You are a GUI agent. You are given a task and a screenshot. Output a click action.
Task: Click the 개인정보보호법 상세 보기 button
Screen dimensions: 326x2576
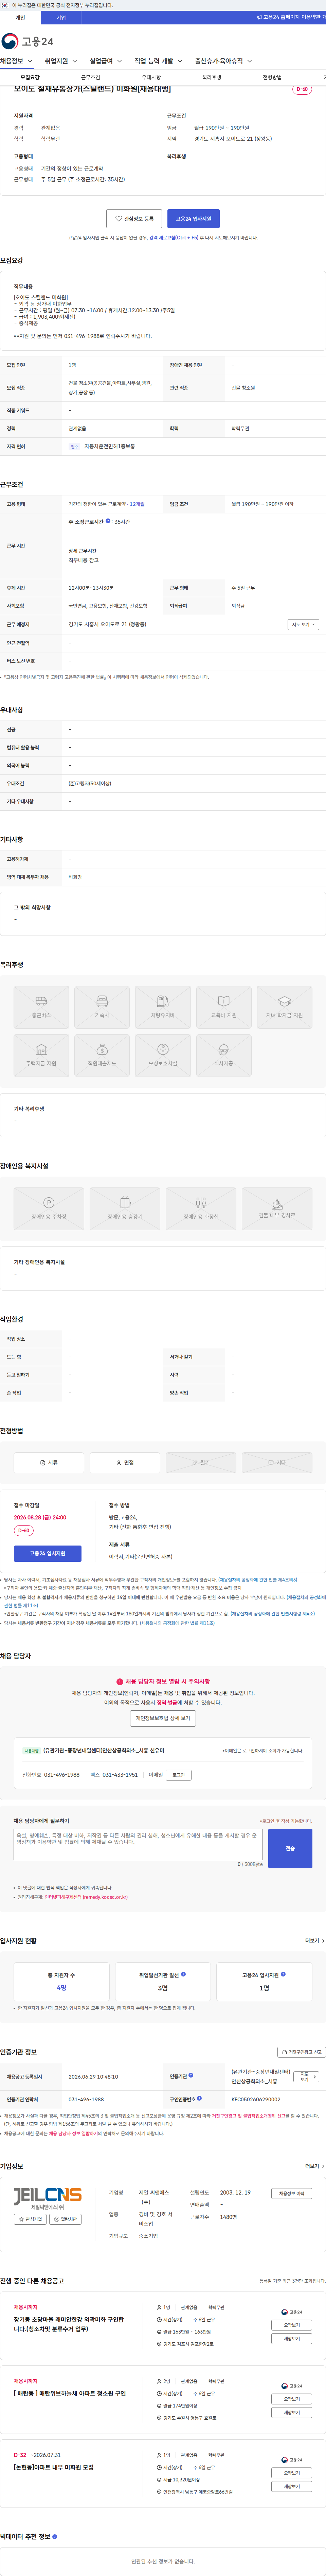coord(163,1718)
